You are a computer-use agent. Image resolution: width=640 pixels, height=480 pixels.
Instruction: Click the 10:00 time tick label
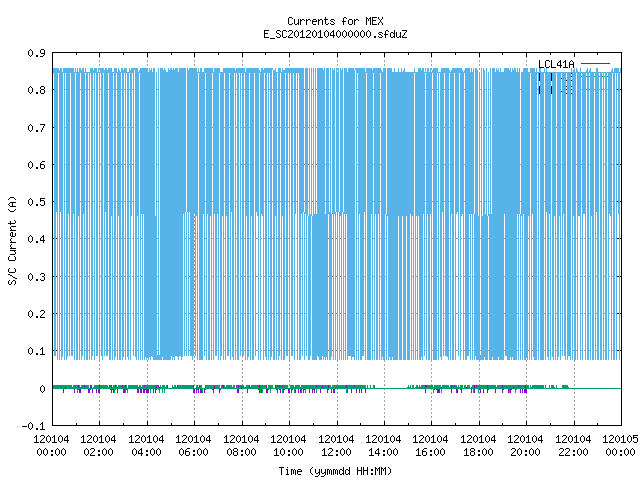point(288,452)
